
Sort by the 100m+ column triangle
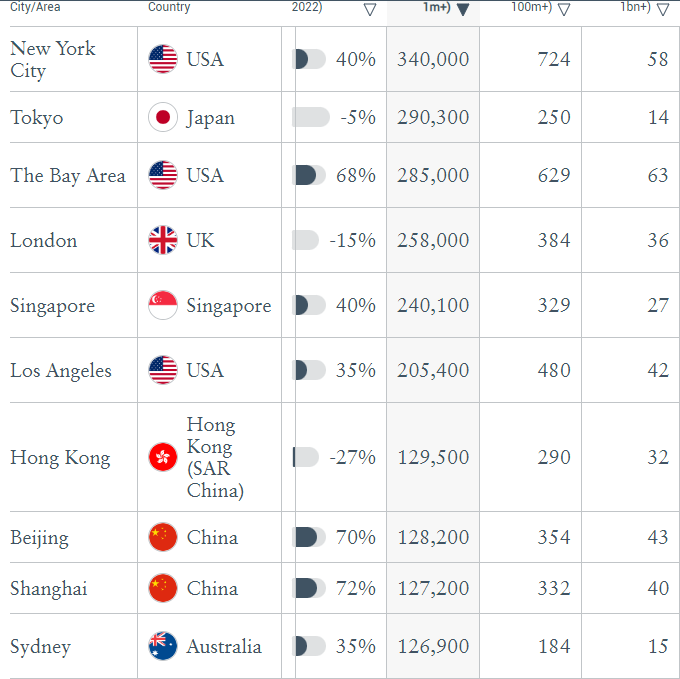564,9
